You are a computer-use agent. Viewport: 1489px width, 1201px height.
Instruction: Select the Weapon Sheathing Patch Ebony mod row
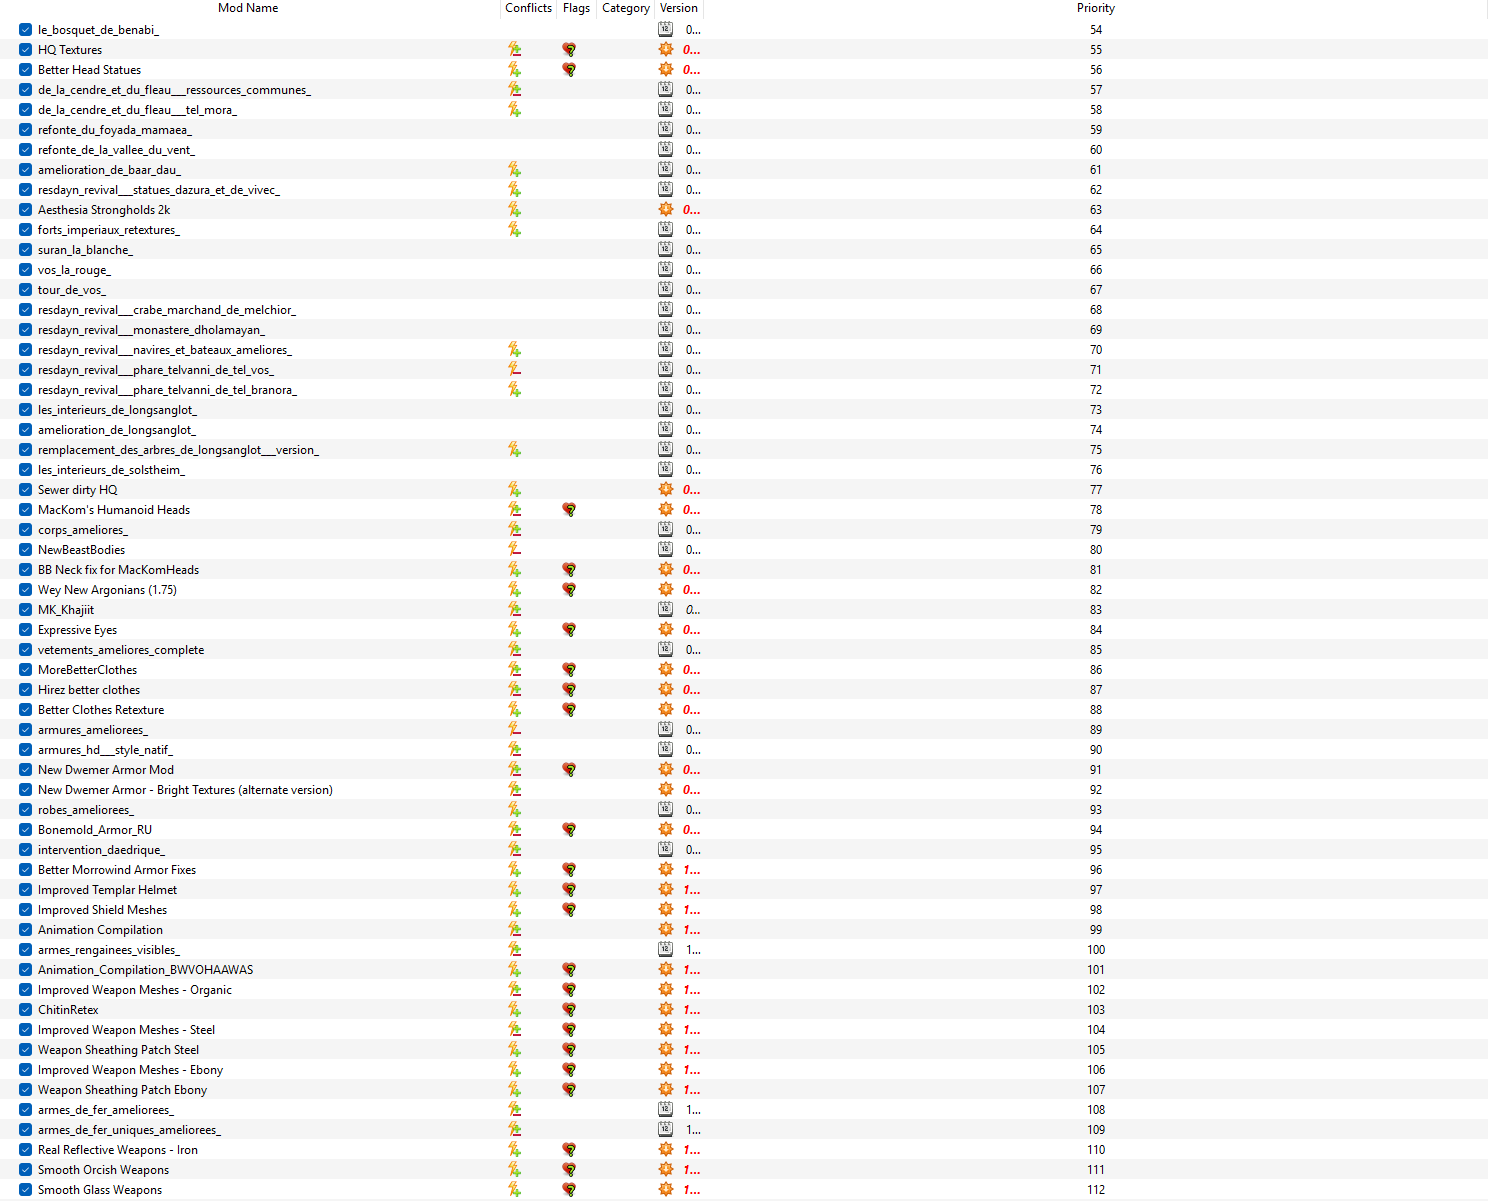pos(122,1089)
